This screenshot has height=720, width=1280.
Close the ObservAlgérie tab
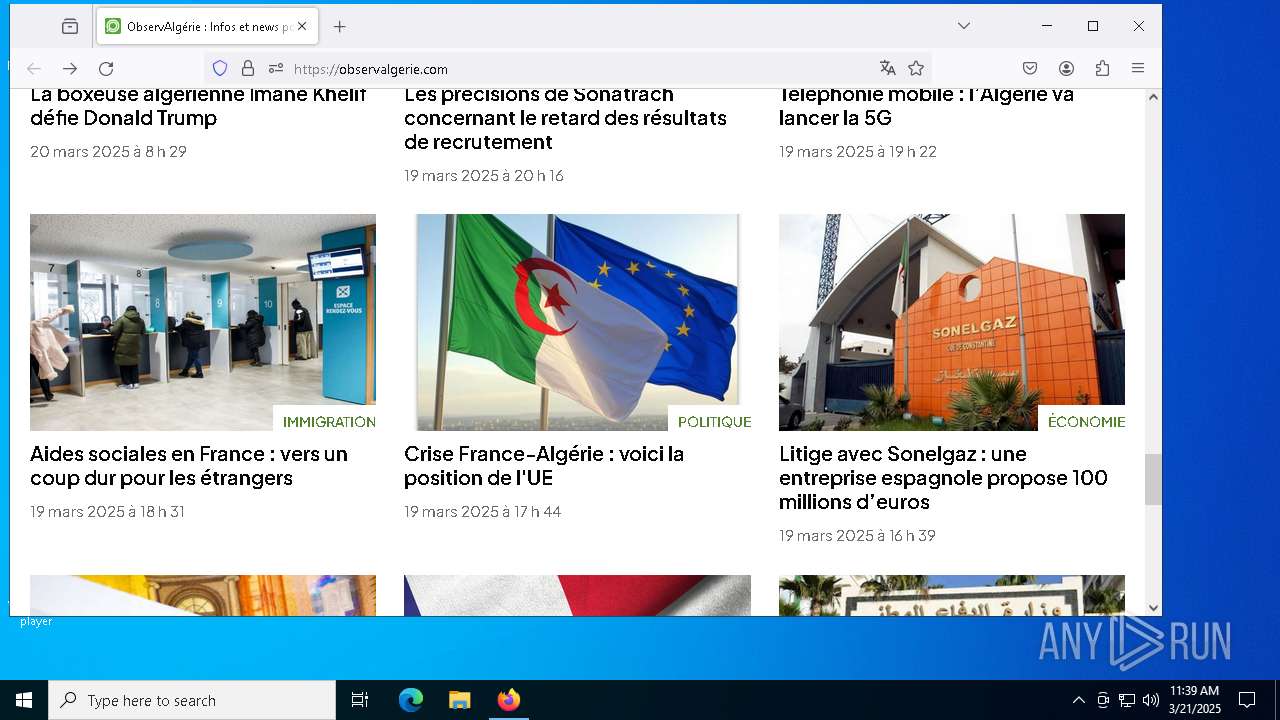coord(302,27)
